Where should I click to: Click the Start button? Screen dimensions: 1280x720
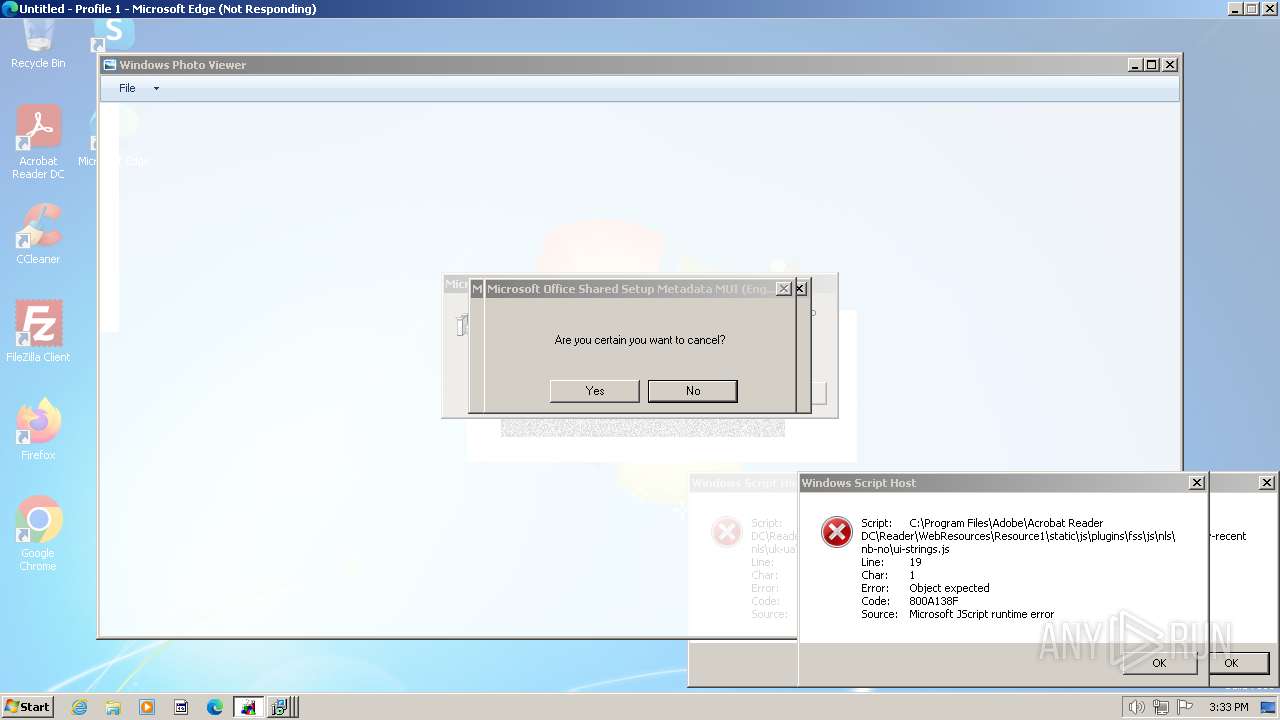[27, 707]
